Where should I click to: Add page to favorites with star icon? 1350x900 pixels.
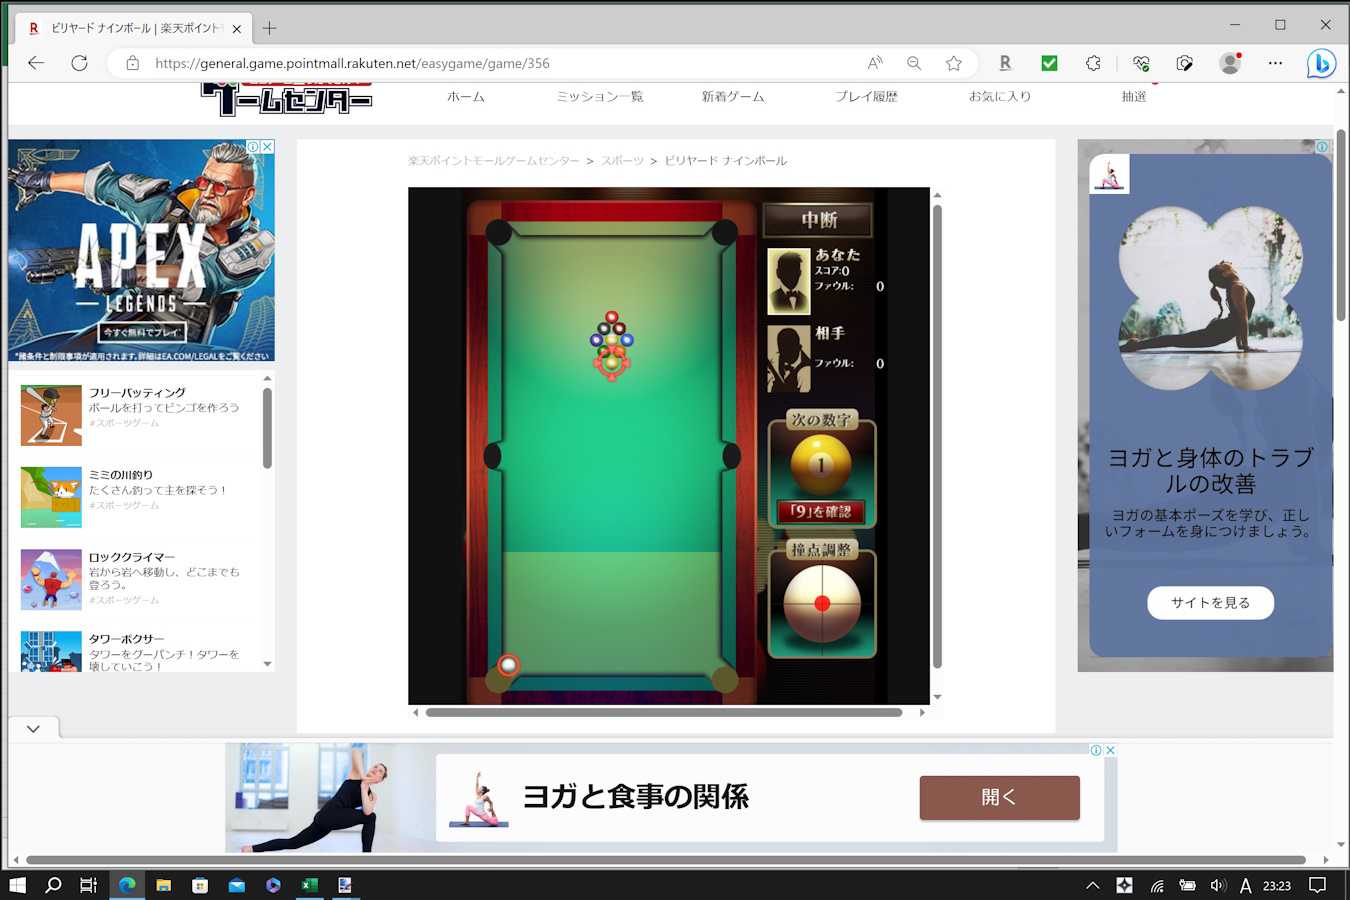click(953, 63)
